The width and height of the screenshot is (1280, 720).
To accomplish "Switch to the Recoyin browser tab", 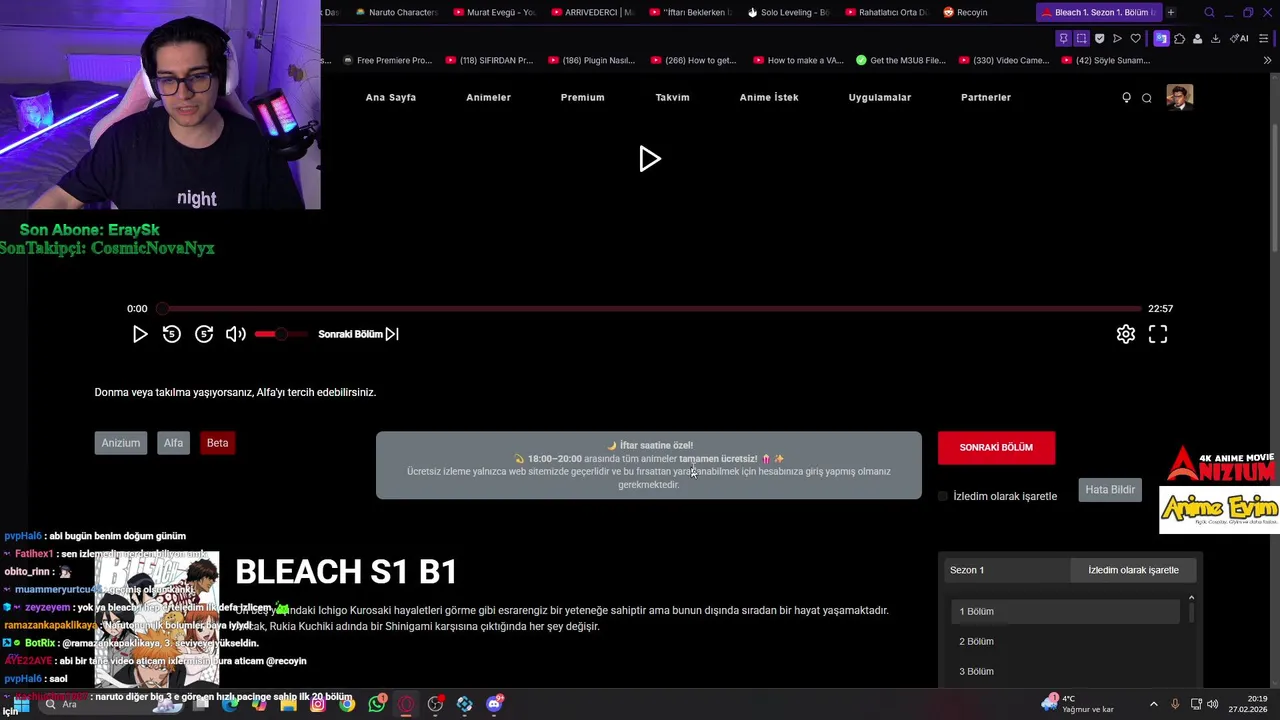I will click(965, 12).
